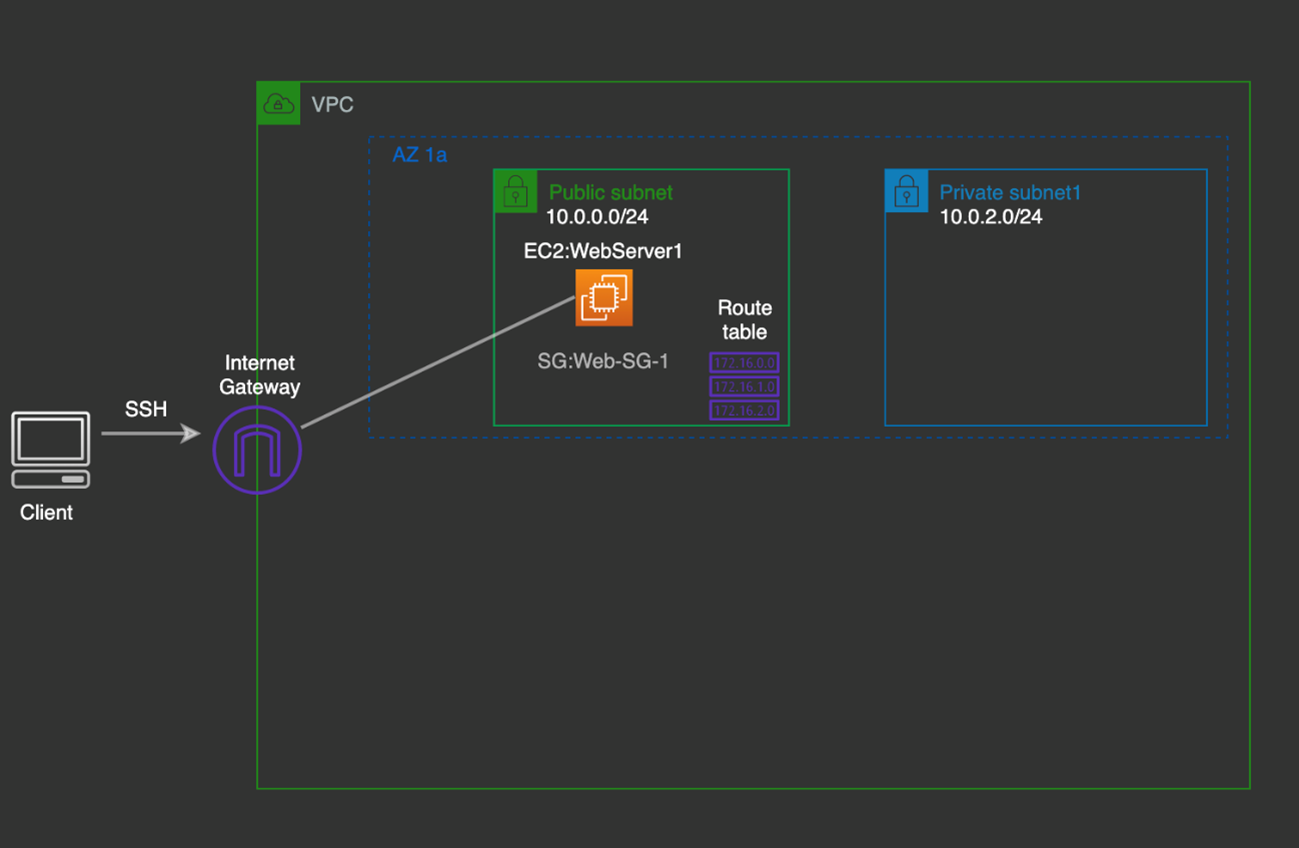Click the Route table text label
Screen dimensions: 1299x848
click(x=744, y=320)
